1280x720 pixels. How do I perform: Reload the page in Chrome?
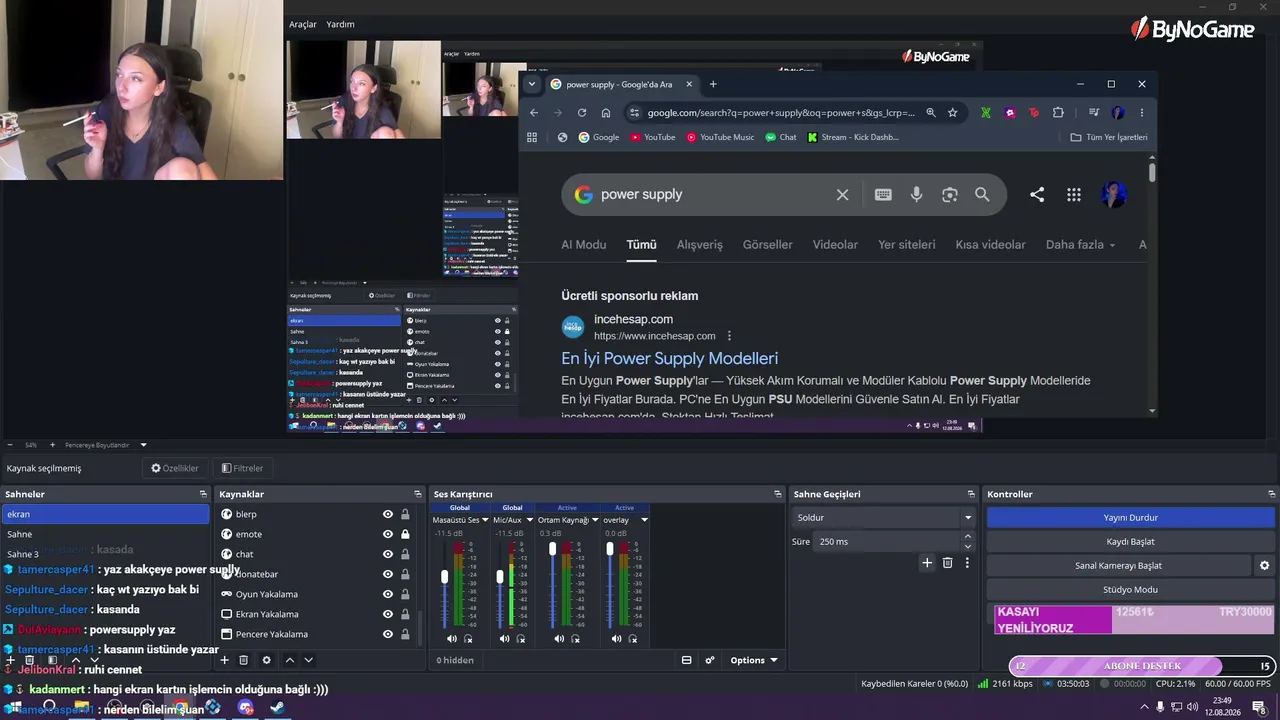point(582,113)
